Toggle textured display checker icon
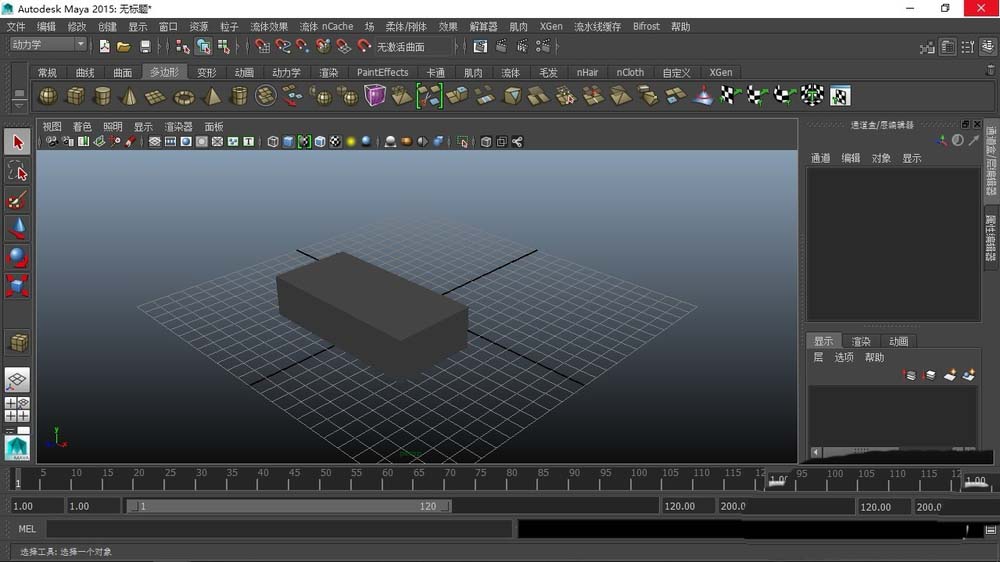The image size is (1000, 562). pyautogui.click(x=335, y=142)
